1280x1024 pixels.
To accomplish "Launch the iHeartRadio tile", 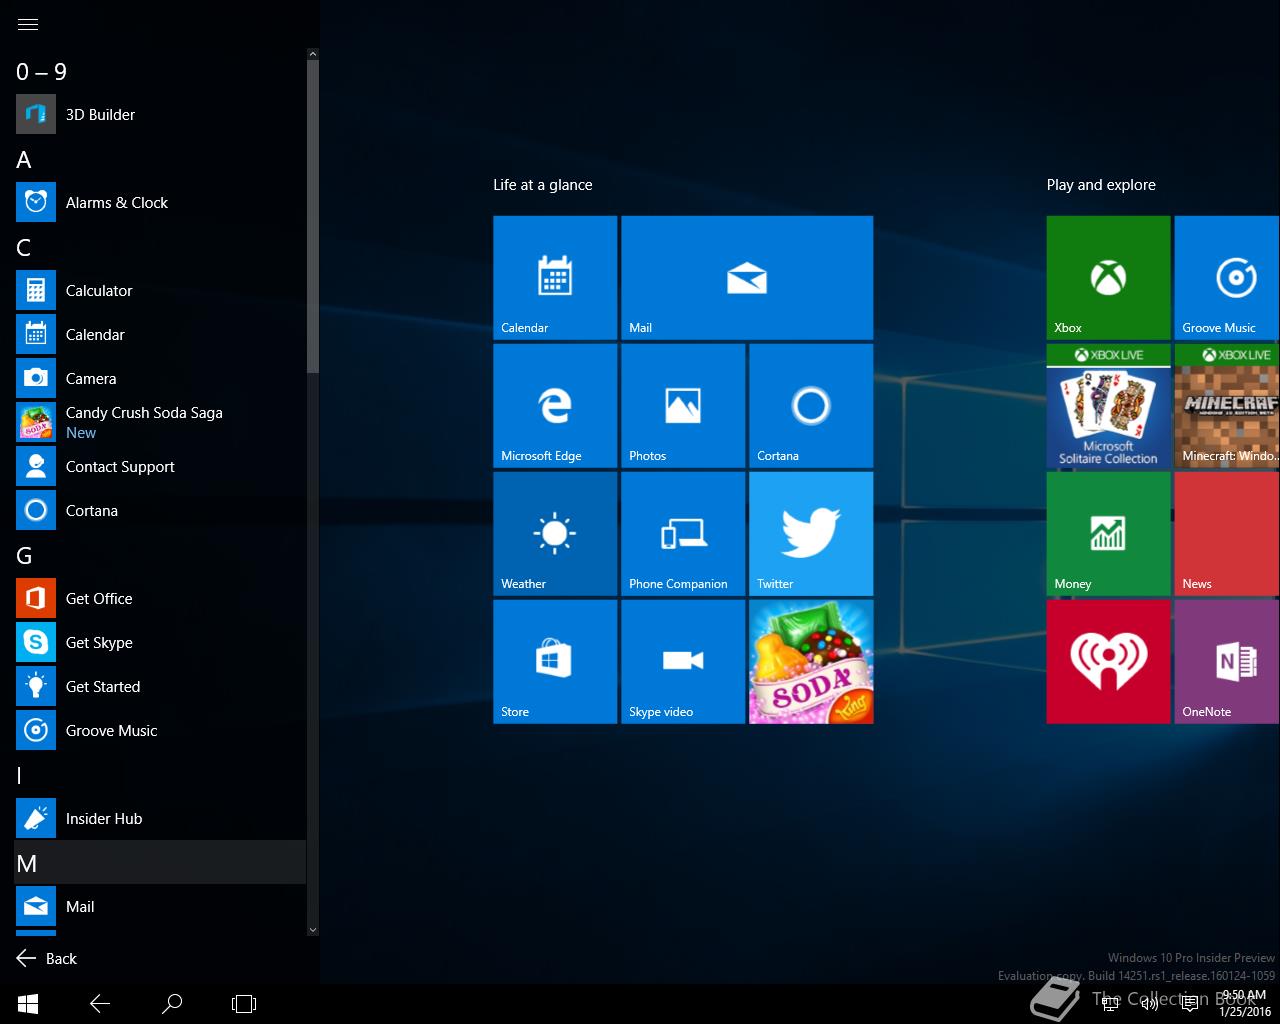I will point(1108,661).
